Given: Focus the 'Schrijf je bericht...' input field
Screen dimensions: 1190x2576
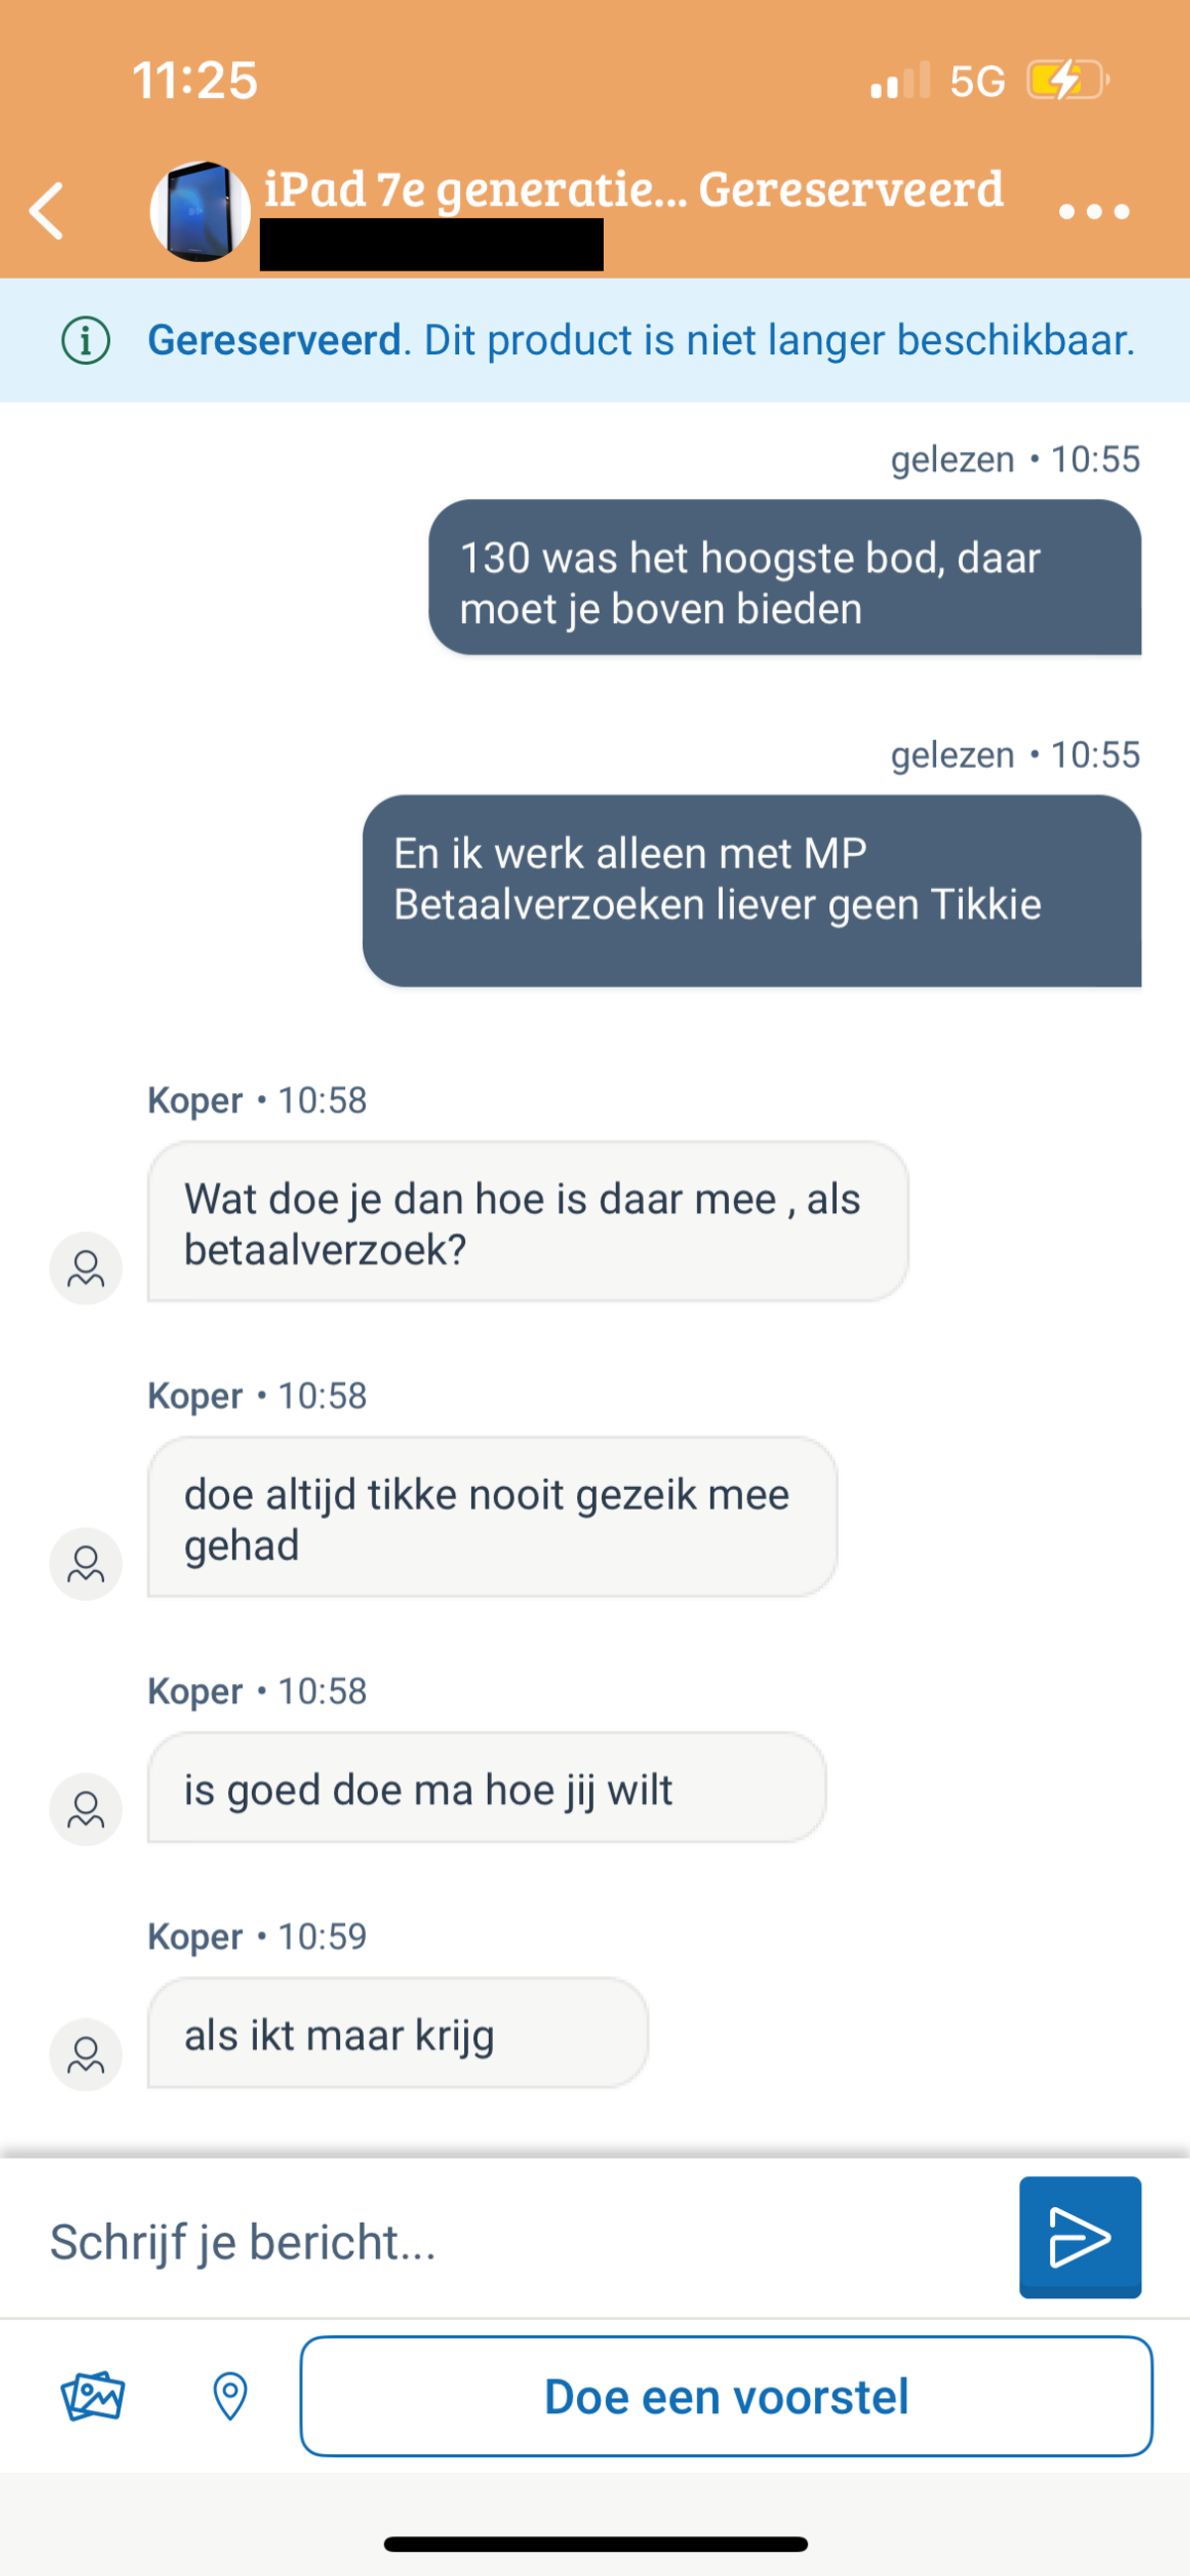Looking at the screenshot, I should [520, 2241].
